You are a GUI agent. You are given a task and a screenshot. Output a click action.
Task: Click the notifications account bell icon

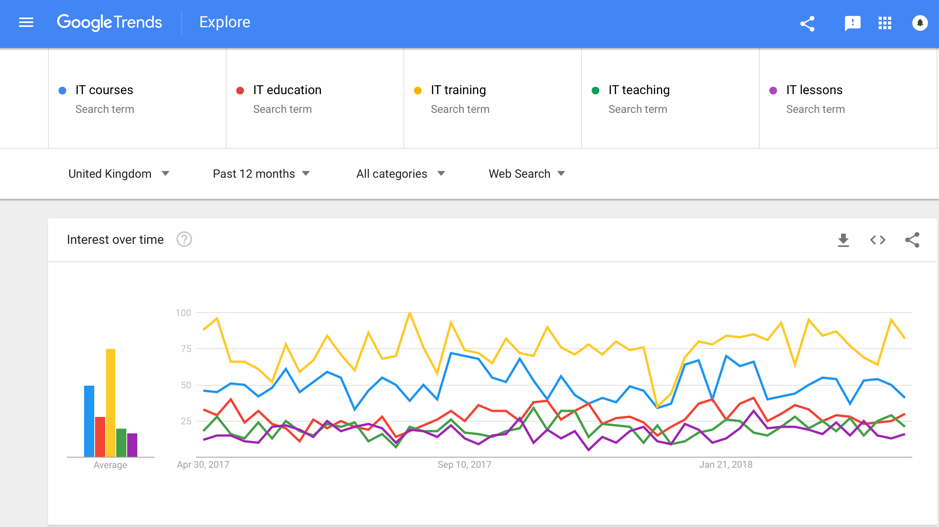click(x=919, y=23)
